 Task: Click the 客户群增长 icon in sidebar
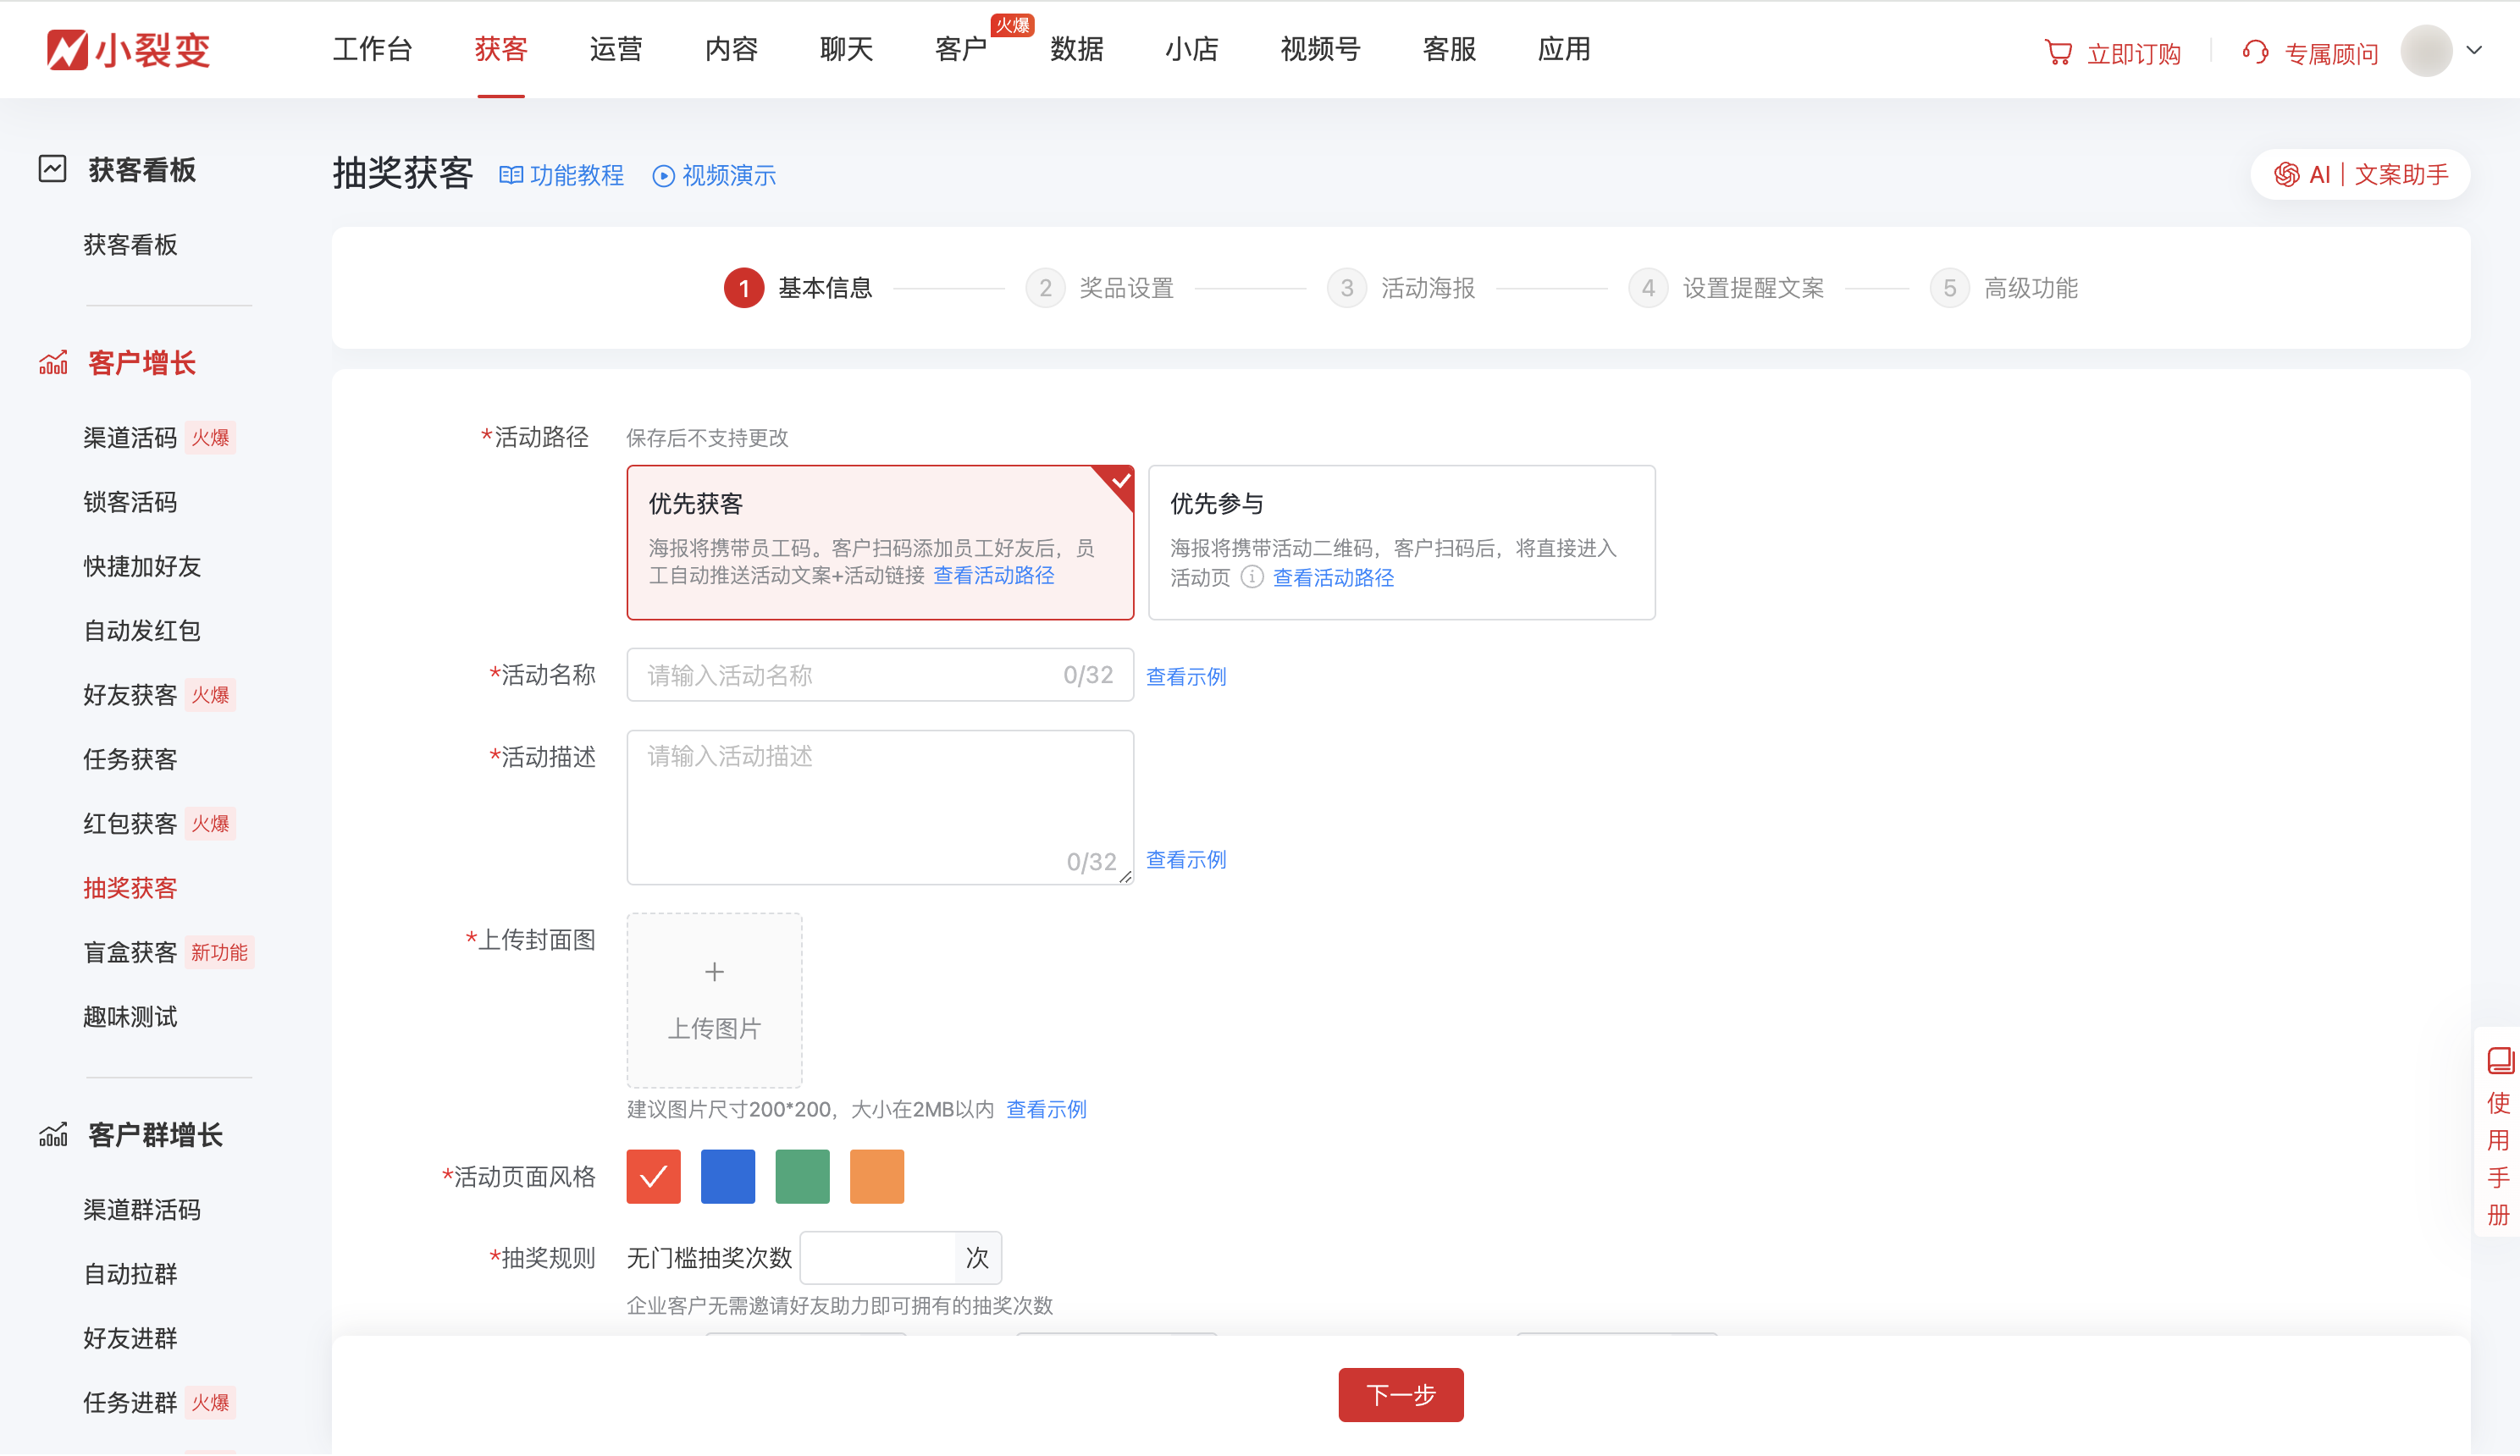52,1134
